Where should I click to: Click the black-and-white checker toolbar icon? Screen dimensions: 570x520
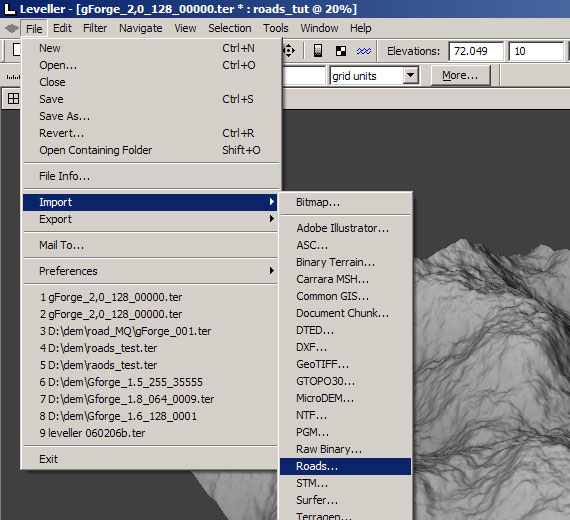tap(341, 51)
